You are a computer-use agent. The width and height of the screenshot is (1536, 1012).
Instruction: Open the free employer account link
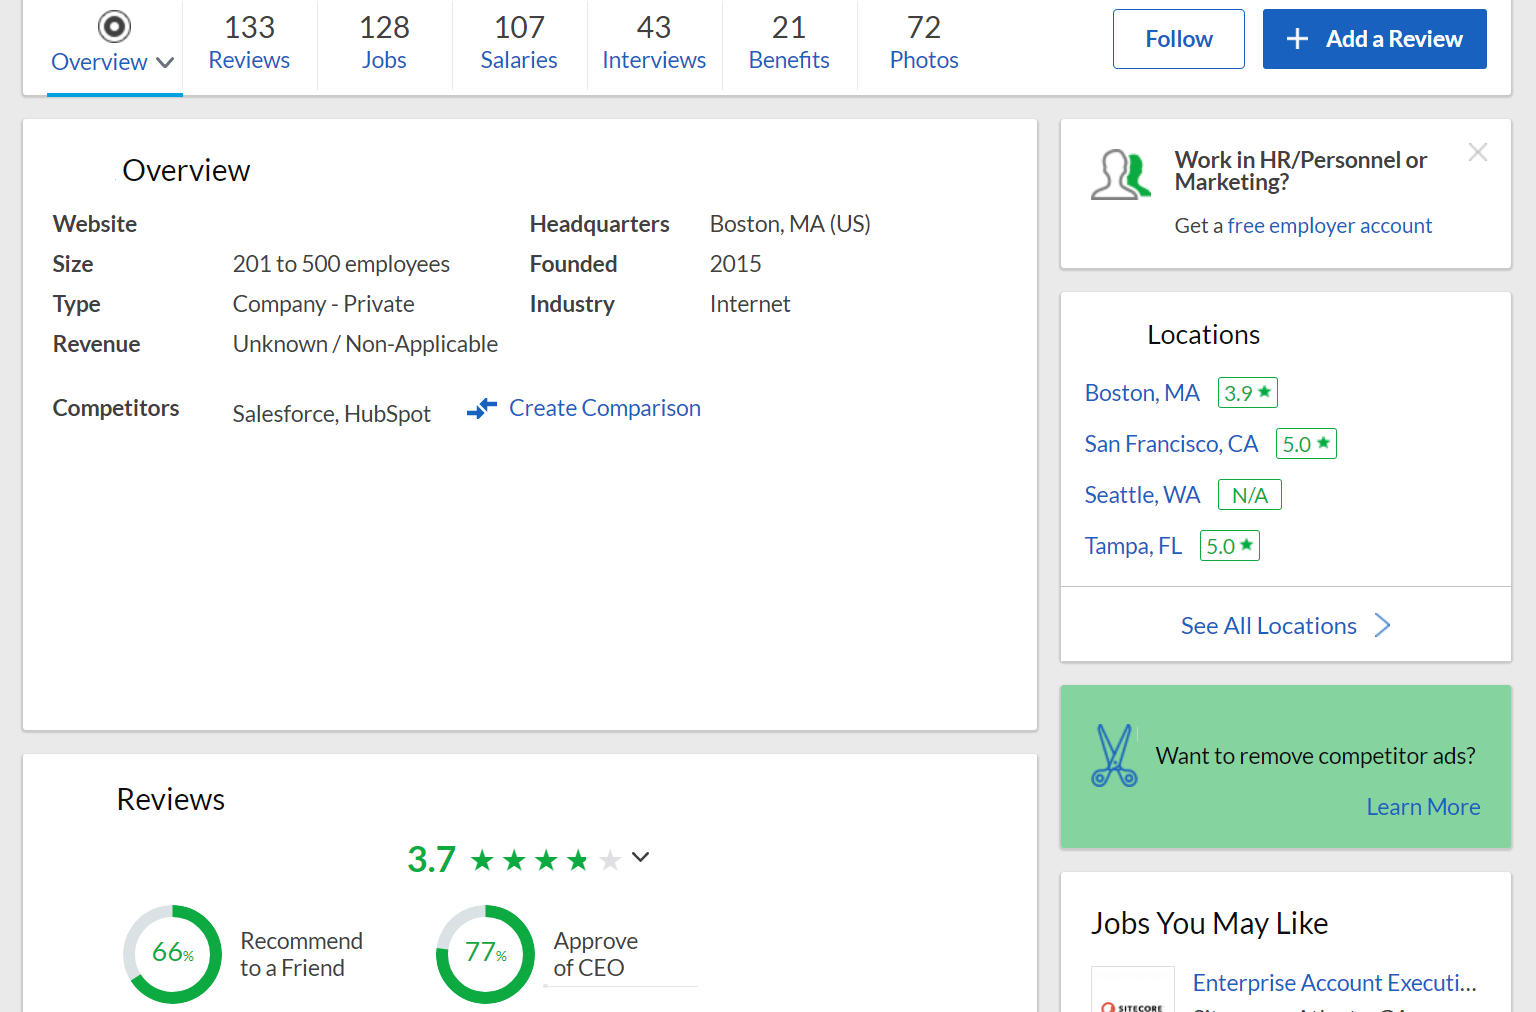pos(1330,226)
